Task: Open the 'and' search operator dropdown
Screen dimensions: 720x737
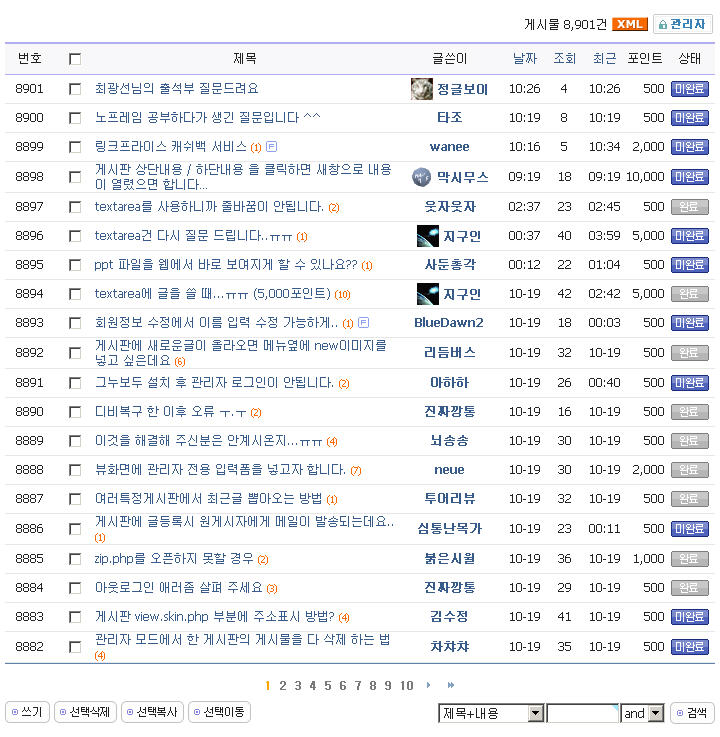Action: pos(656,713)
